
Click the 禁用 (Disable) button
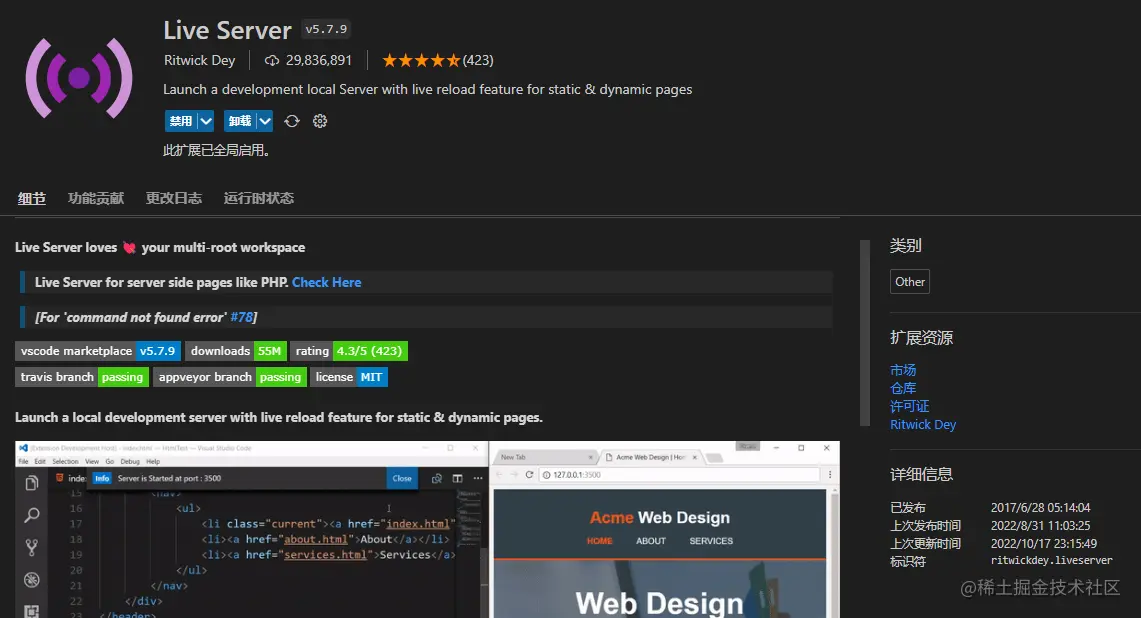180,121
